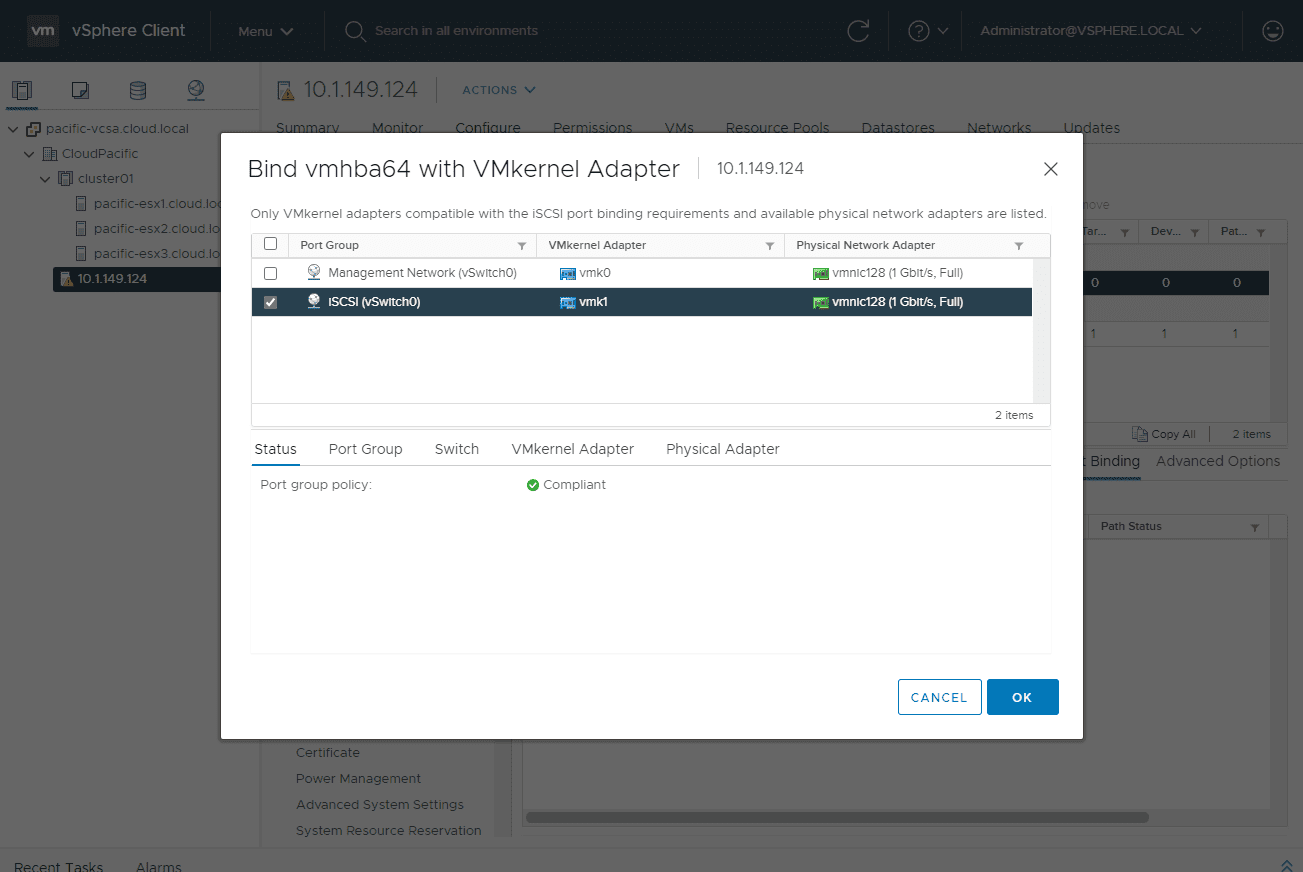This screenshot has width=1303, height=872.
Task: Filter the VMkernel Adapter column
Action: pos(770,246)
